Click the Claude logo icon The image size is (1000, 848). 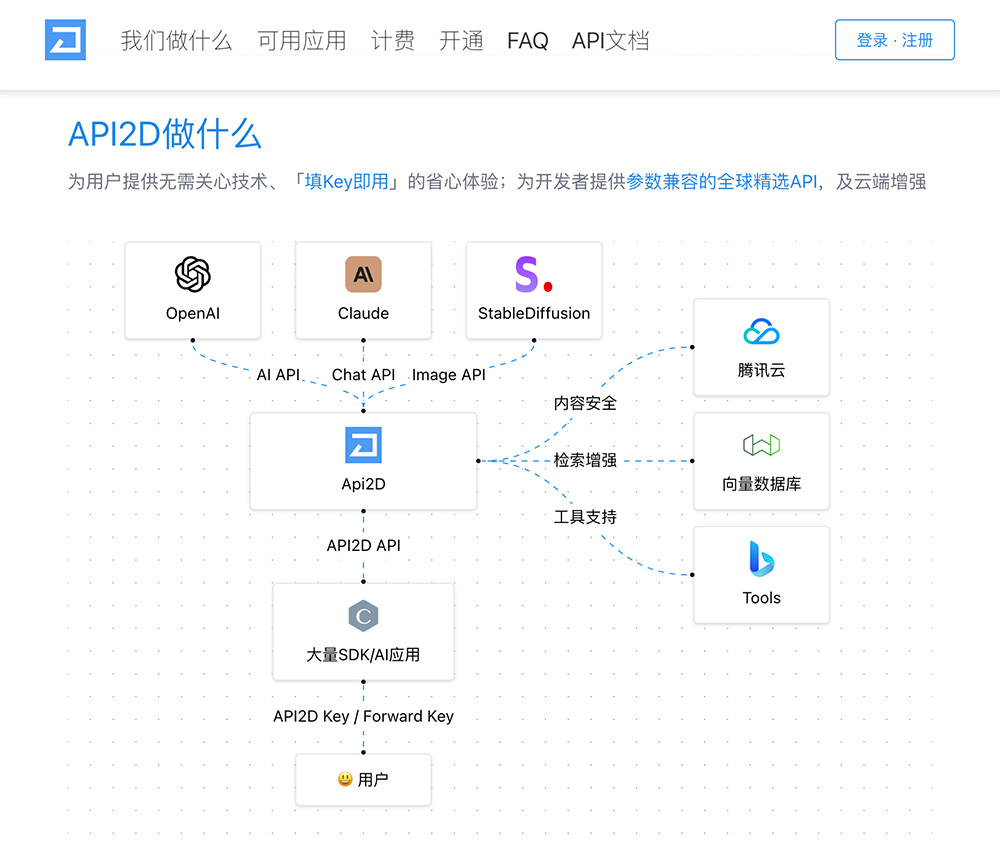point(364,274)
